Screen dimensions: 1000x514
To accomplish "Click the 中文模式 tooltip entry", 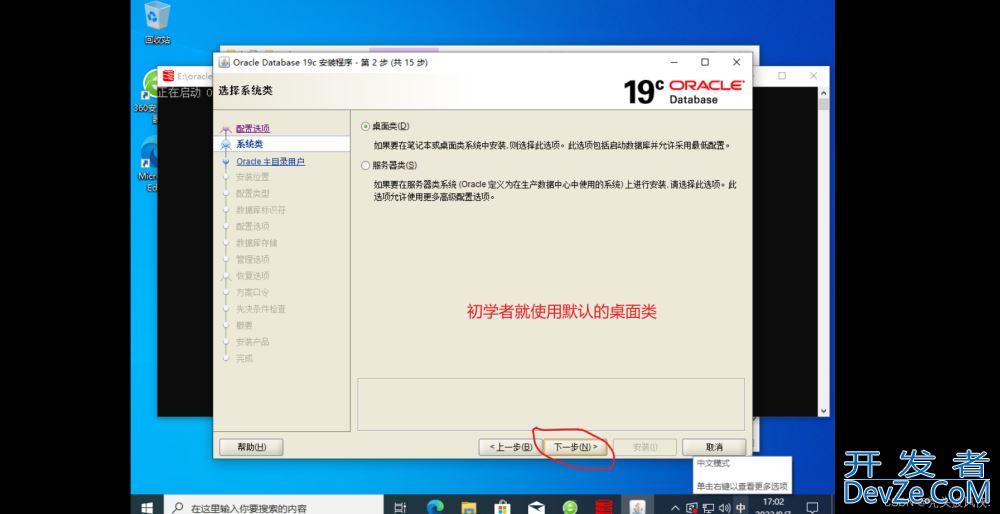I will 713,464.
